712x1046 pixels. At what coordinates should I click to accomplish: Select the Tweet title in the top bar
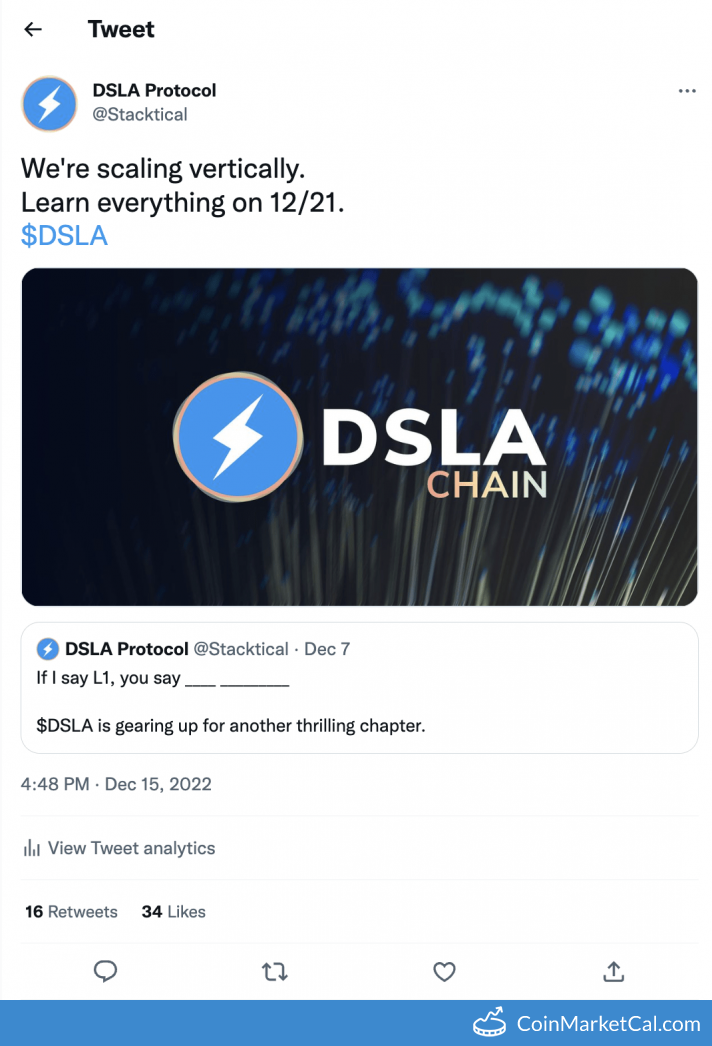click(121, 29)
